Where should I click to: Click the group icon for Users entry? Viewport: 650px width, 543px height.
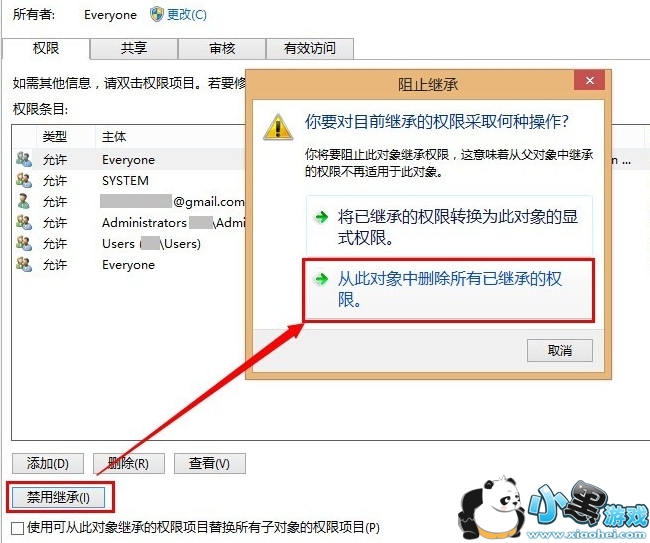[24, 243]
